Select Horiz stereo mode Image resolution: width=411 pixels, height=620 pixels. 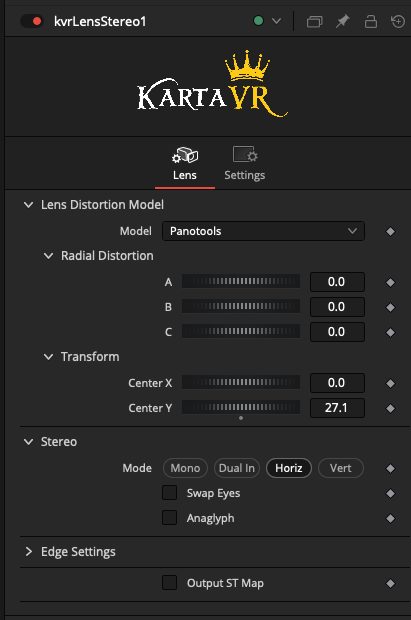(289, 468)
